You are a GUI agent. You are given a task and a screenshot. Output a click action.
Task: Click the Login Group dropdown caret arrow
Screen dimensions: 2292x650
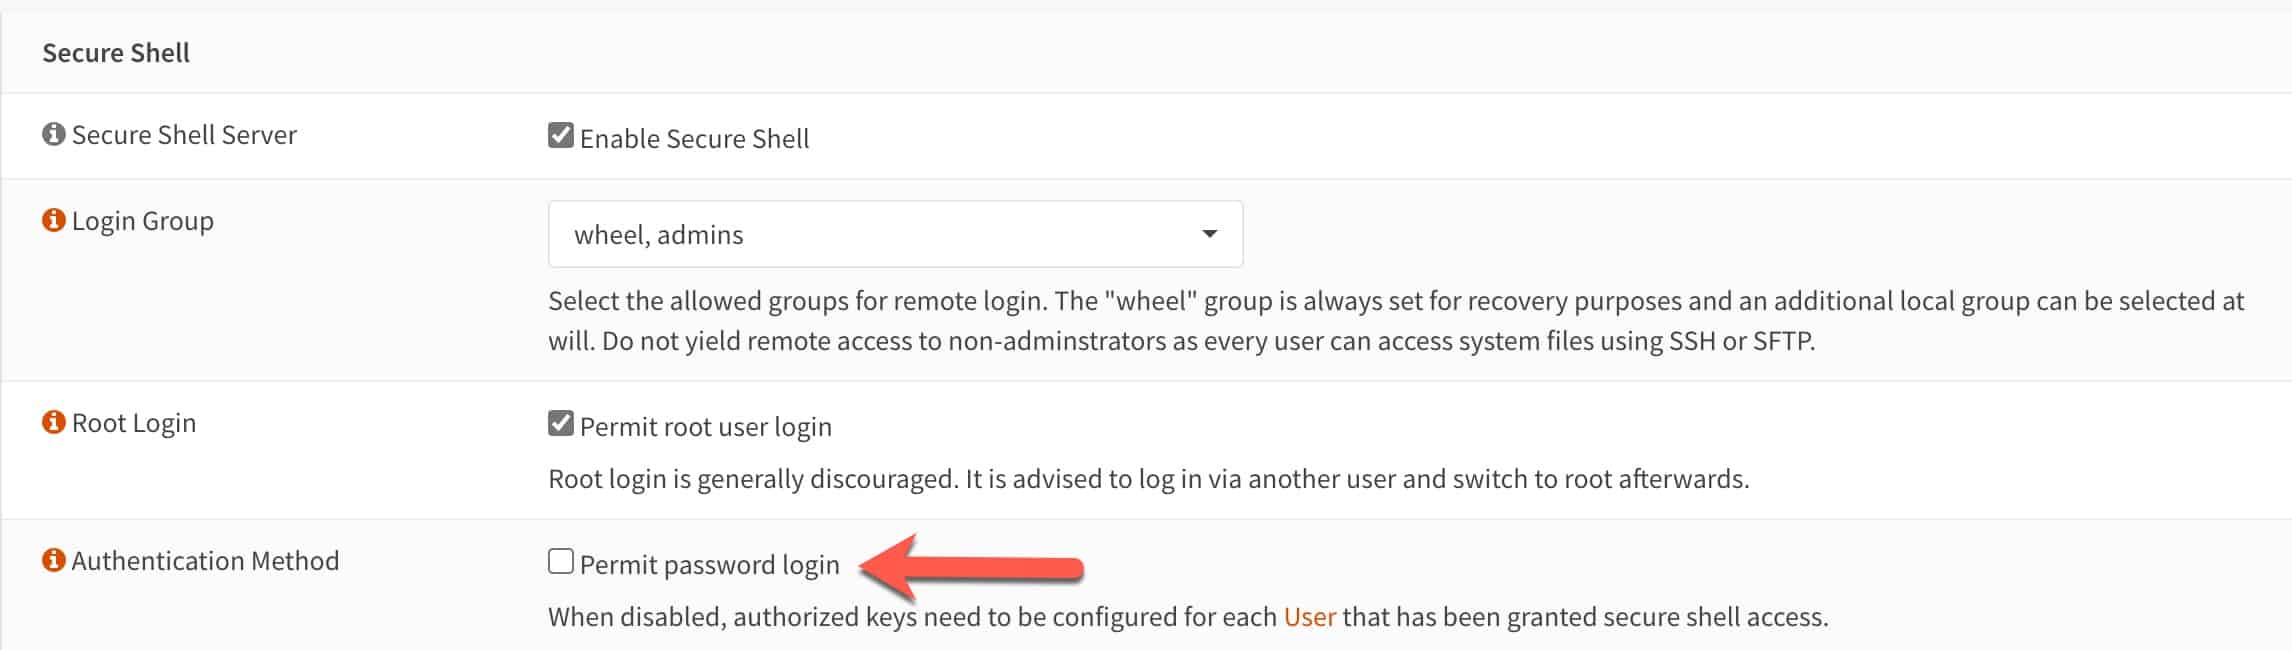coord(1209,234)
